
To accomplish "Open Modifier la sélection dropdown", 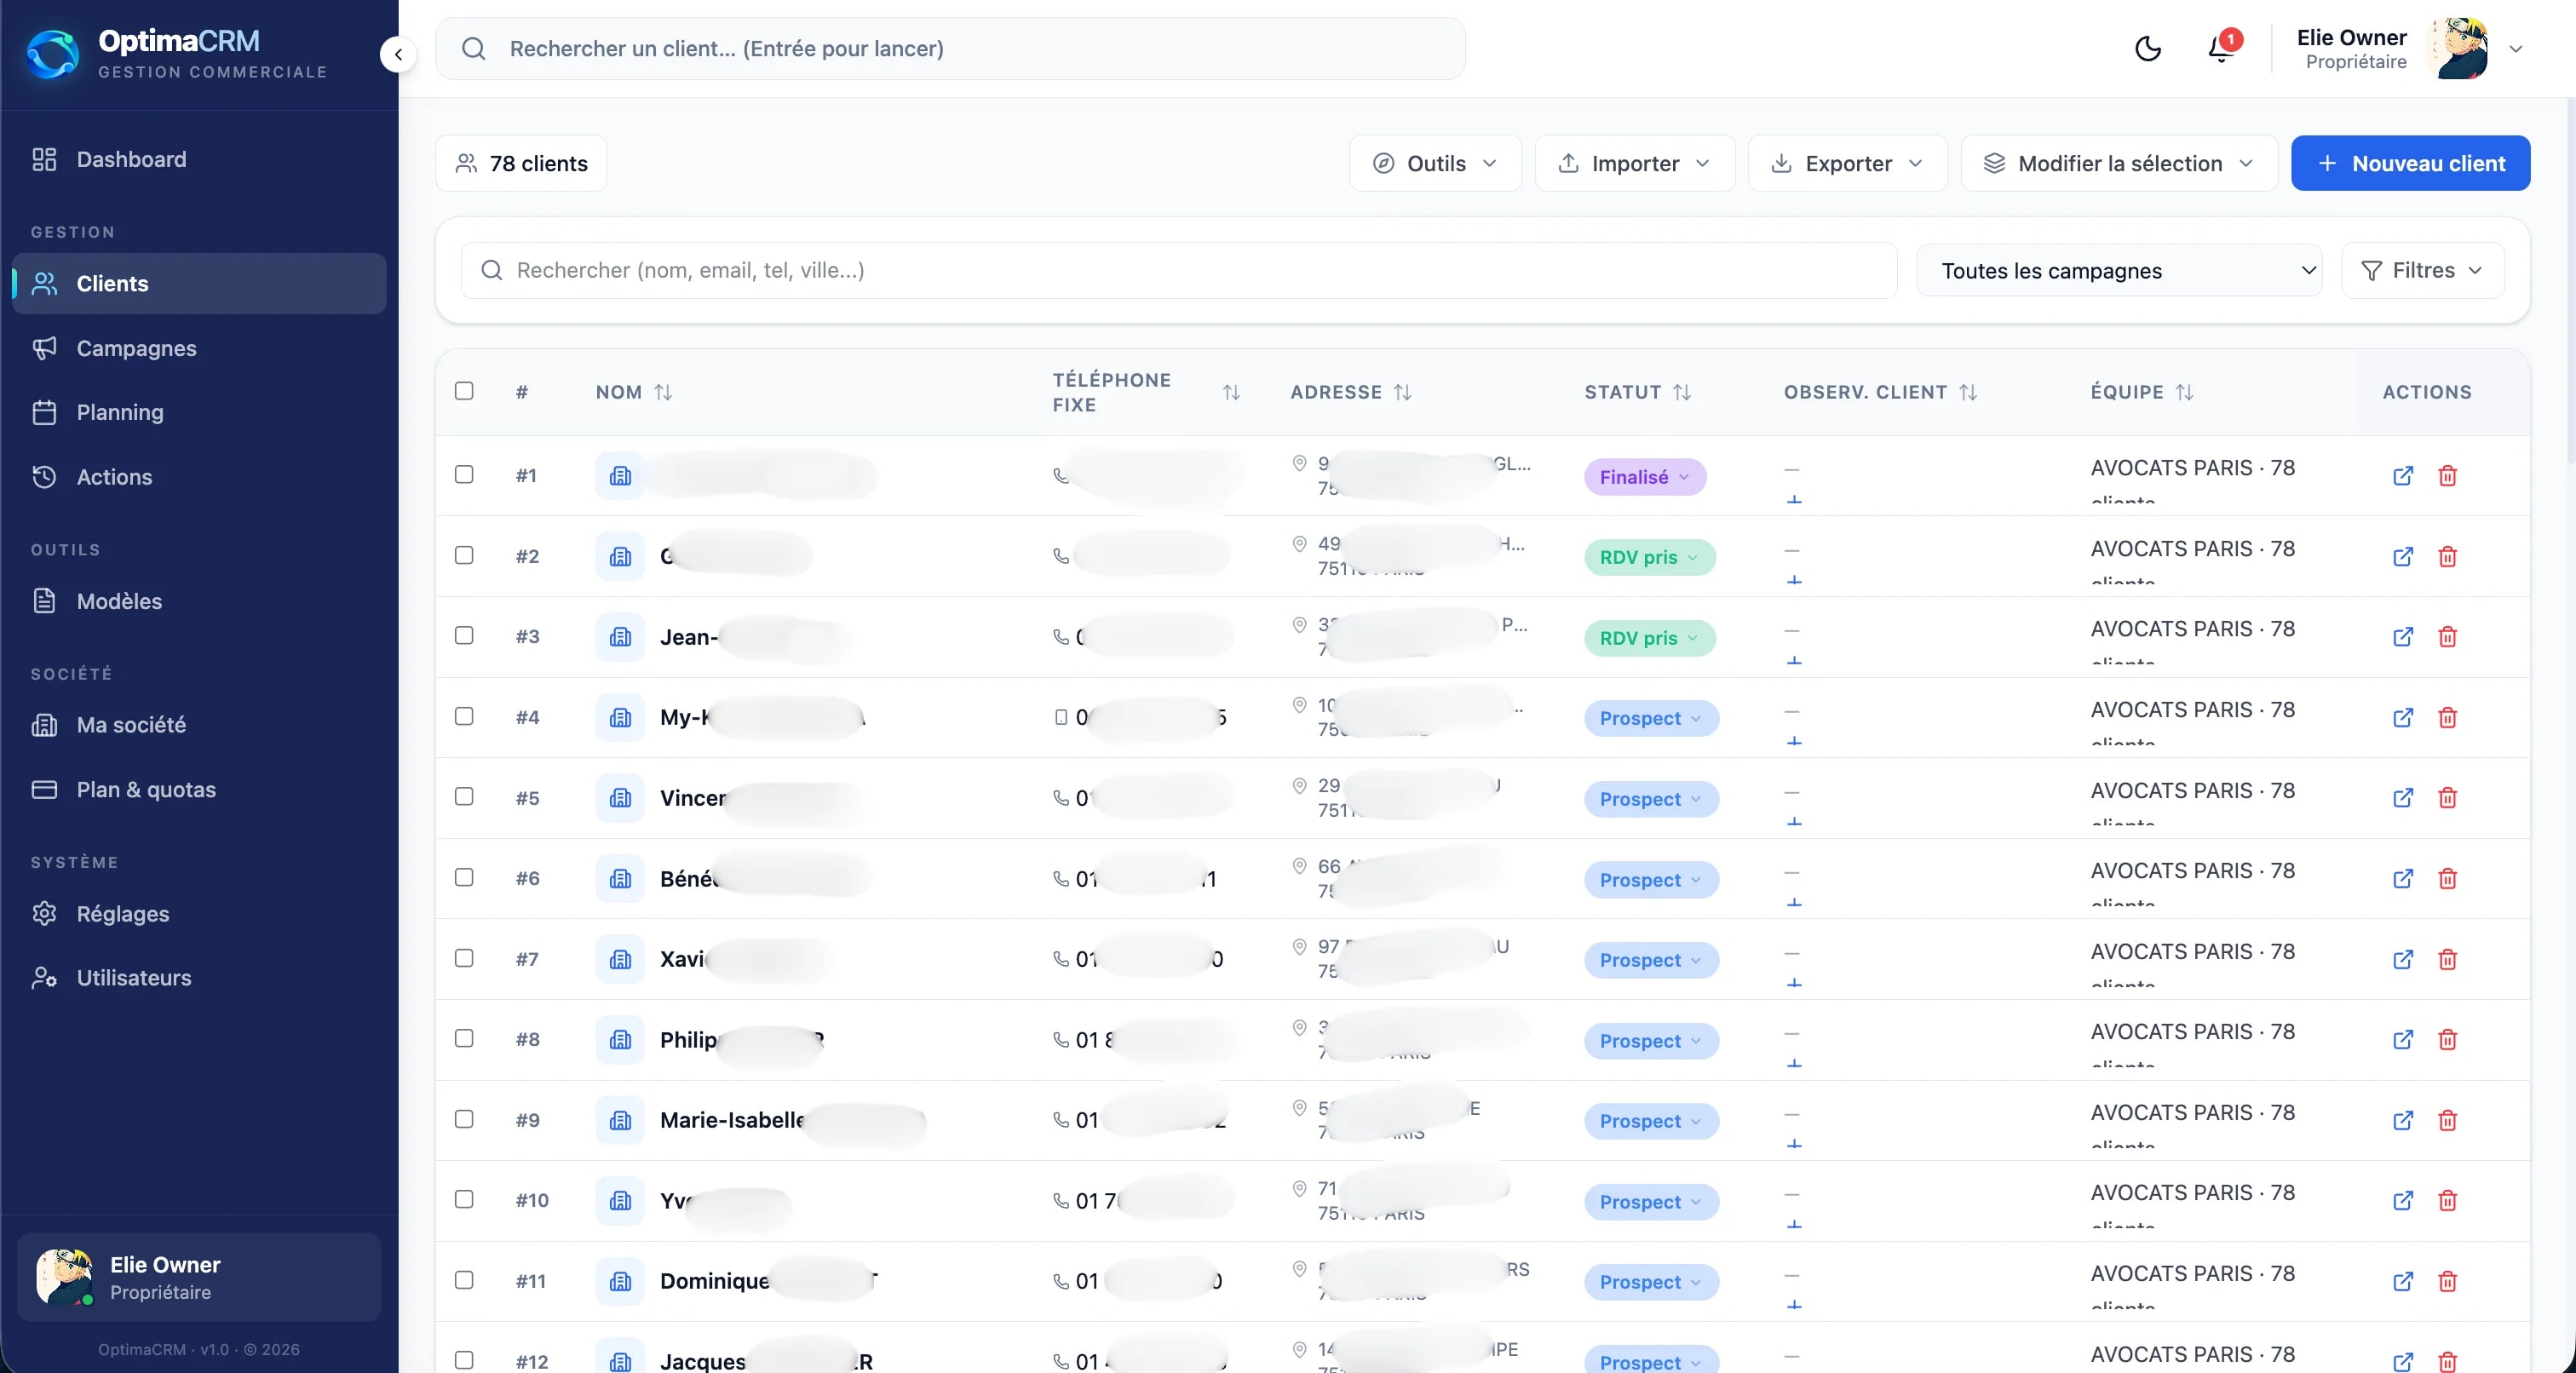I will click(x=2119, y=163).
